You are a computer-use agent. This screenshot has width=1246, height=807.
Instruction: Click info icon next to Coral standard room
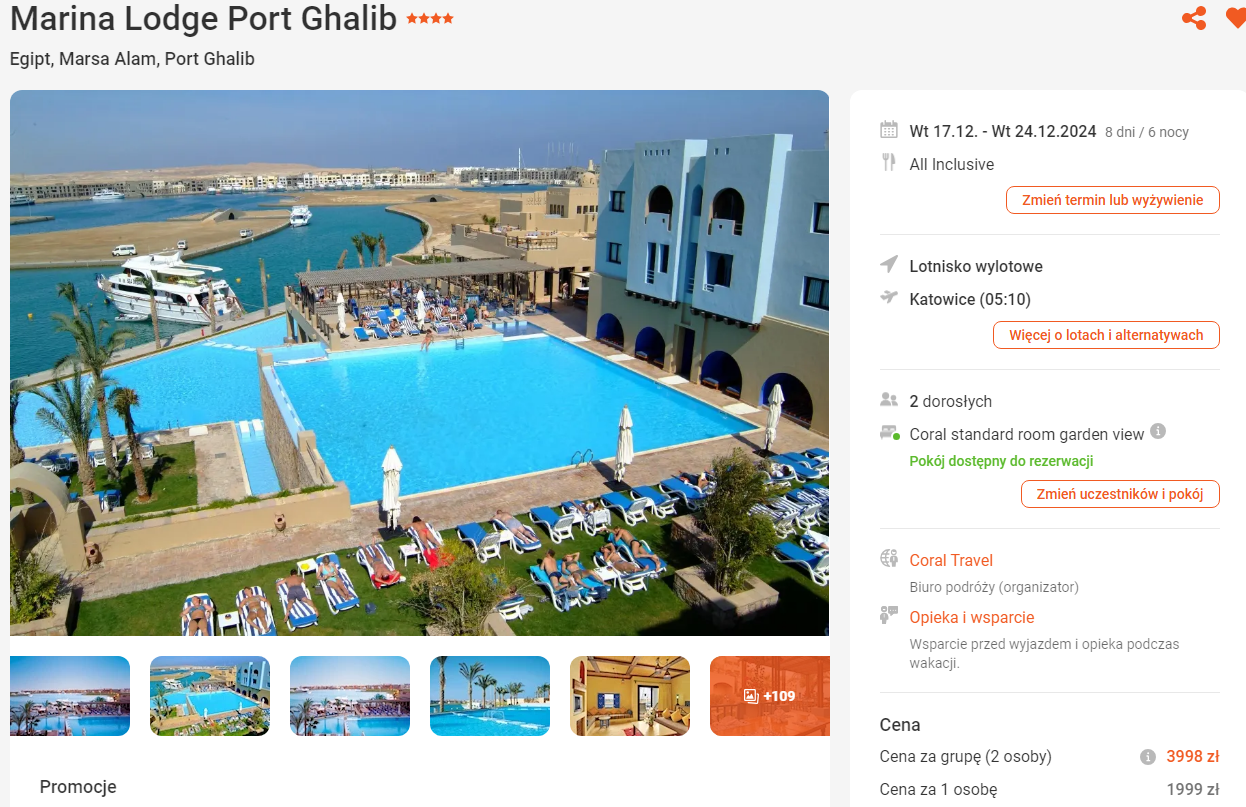pos(1158,432)
